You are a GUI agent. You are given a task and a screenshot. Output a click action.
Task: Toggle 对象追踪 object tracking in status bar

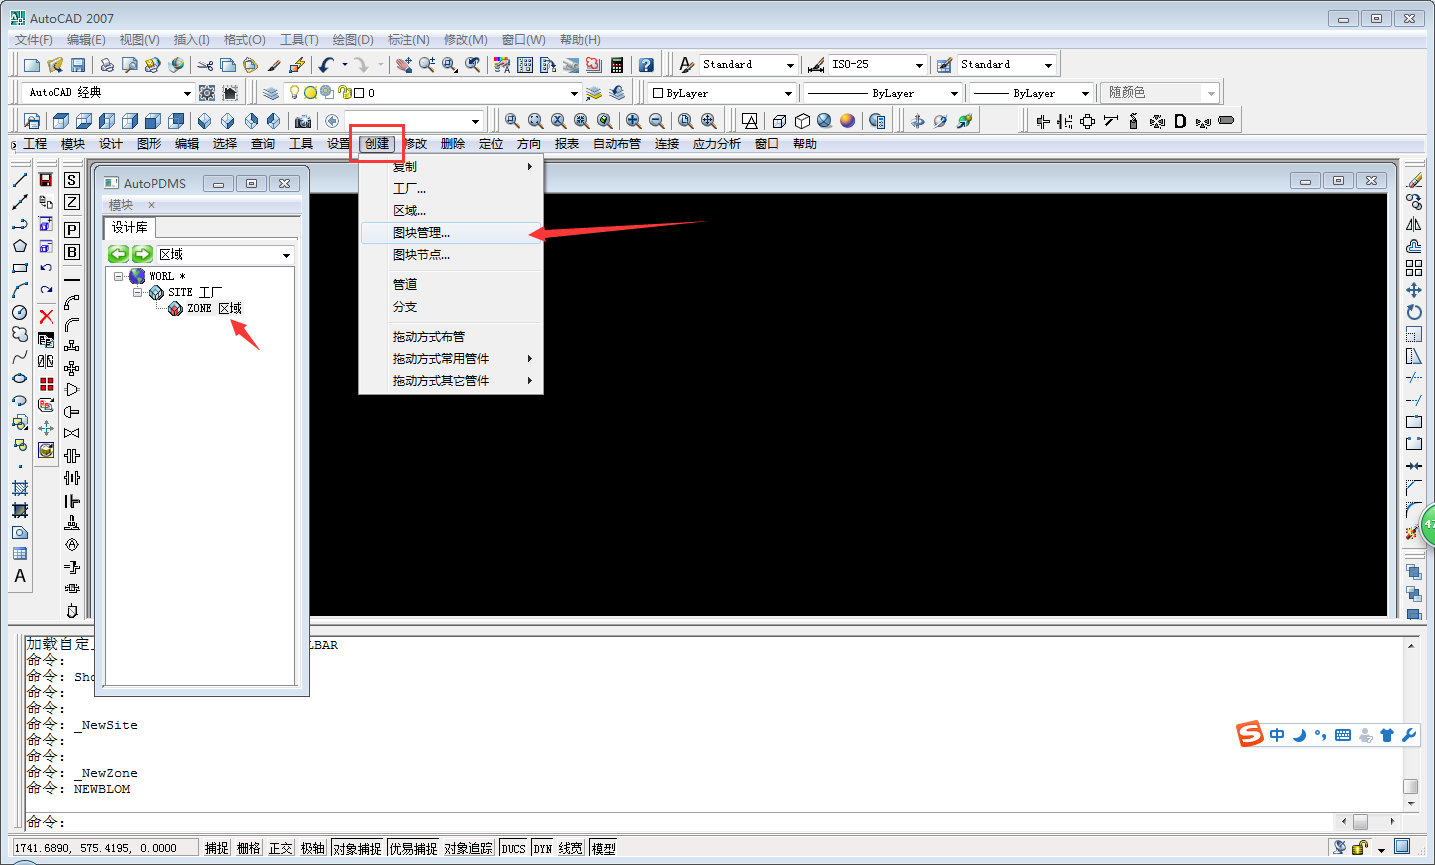click(x=469, y=848)
